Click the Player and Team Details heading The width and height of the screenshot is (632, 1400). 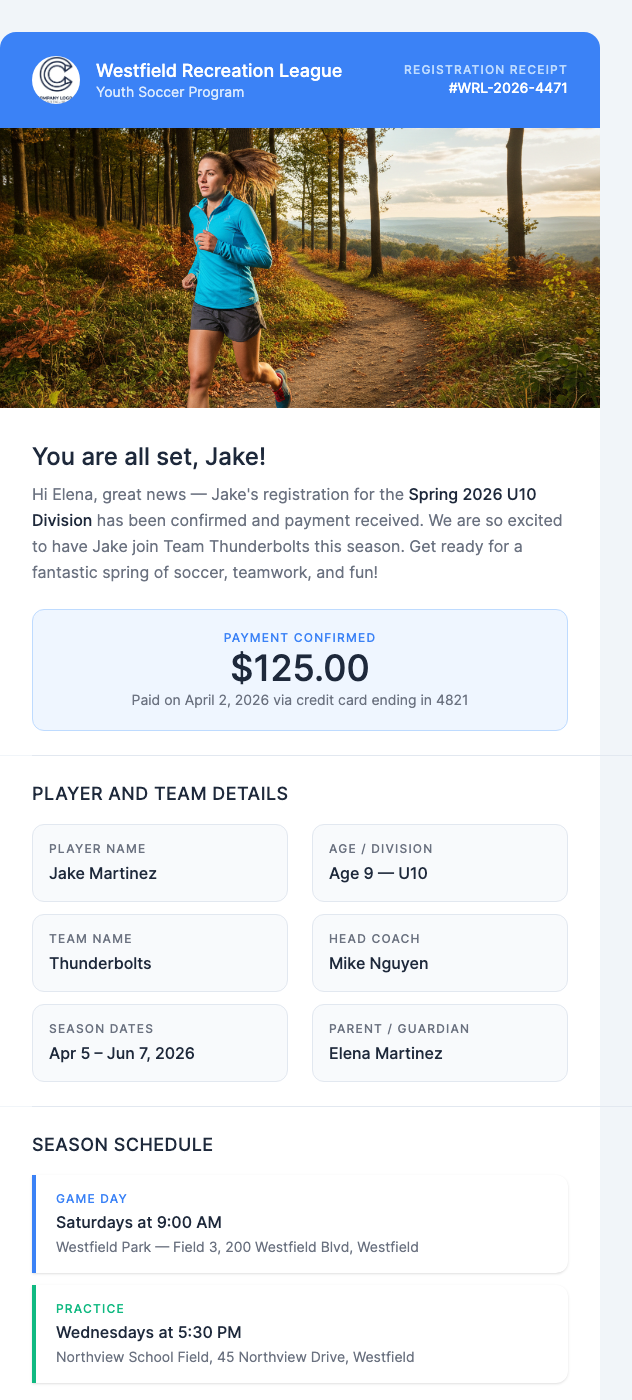160,794
